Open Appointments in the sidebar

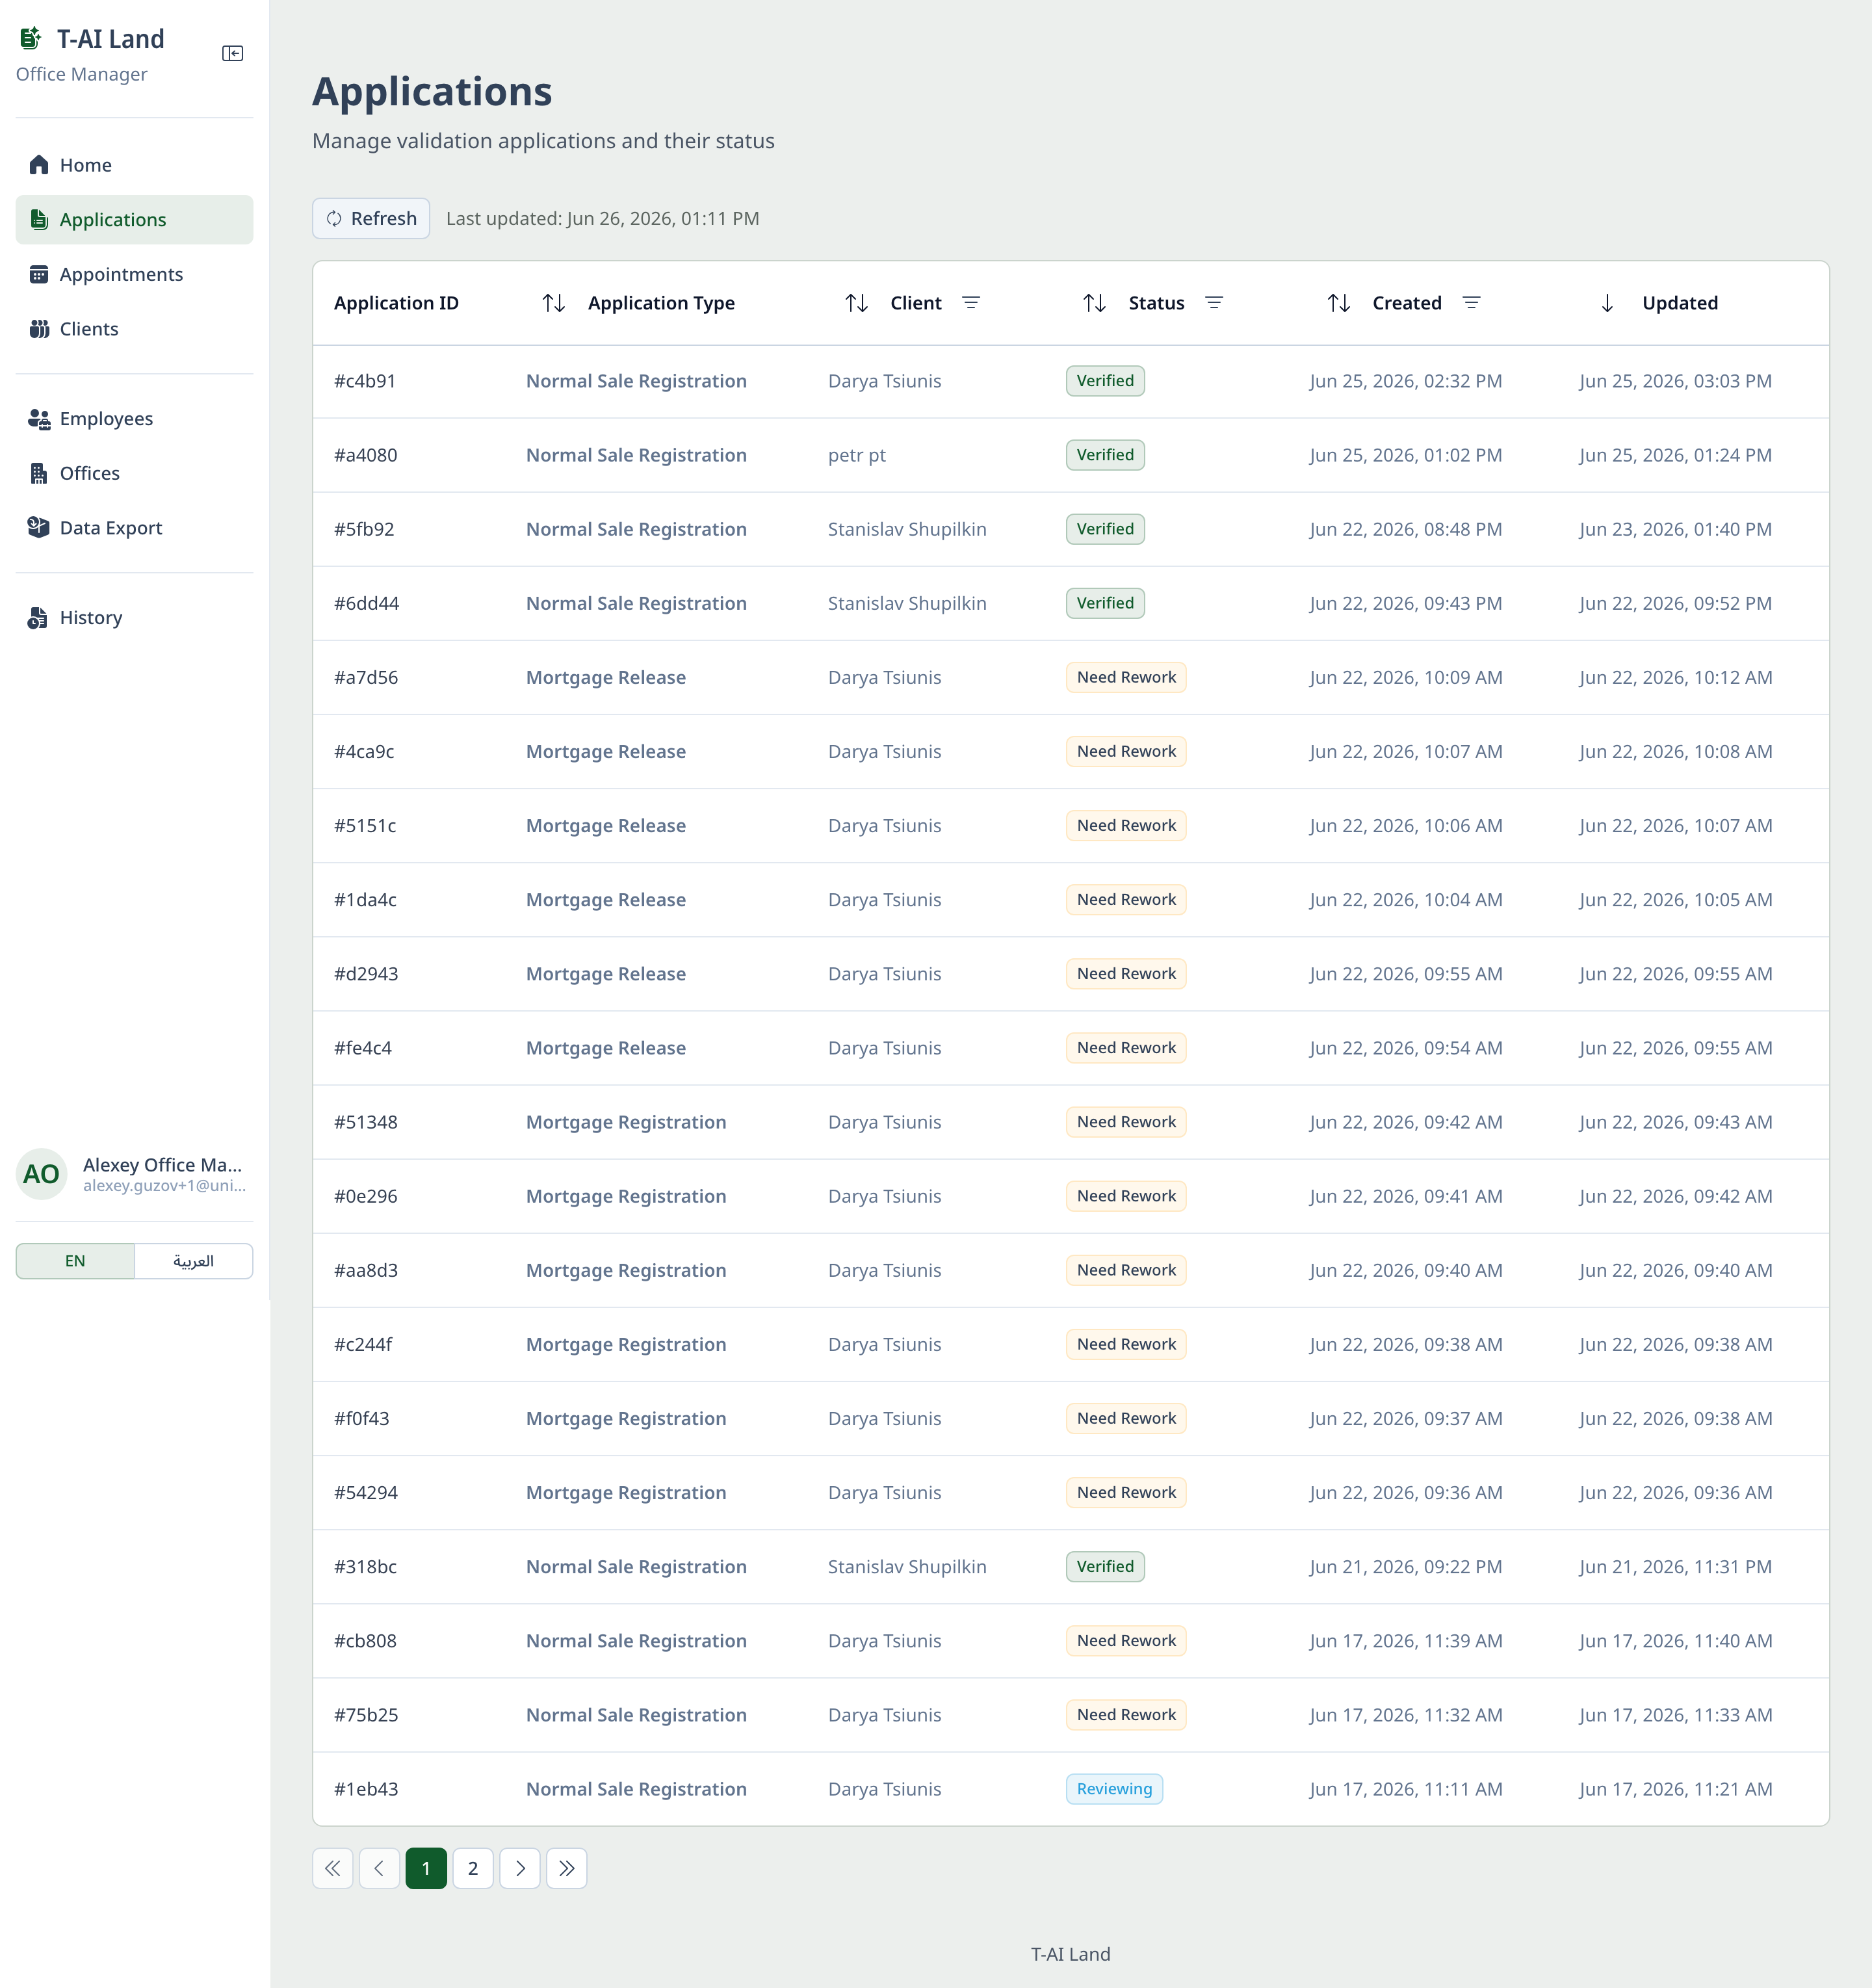(x=135, y=274)
